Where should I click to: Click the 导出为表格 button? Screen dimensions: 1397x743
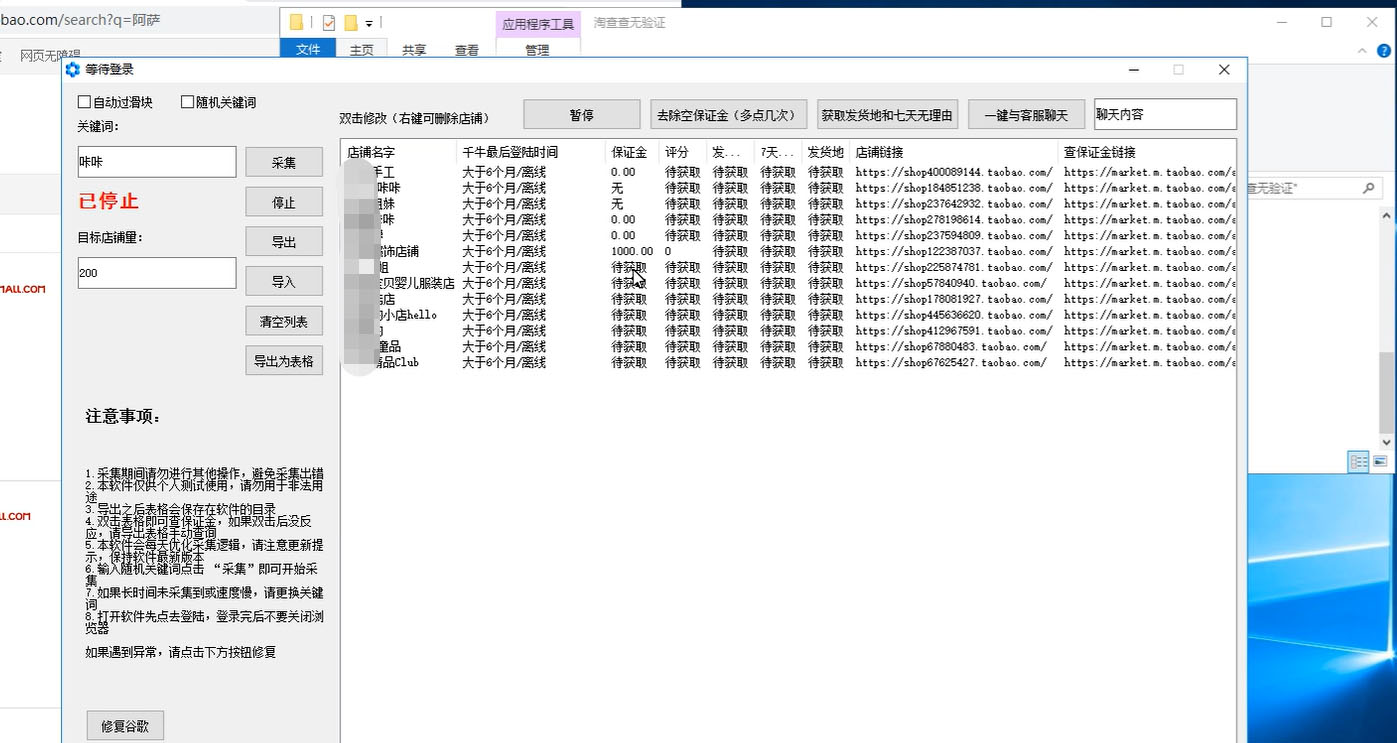(284, 361)
